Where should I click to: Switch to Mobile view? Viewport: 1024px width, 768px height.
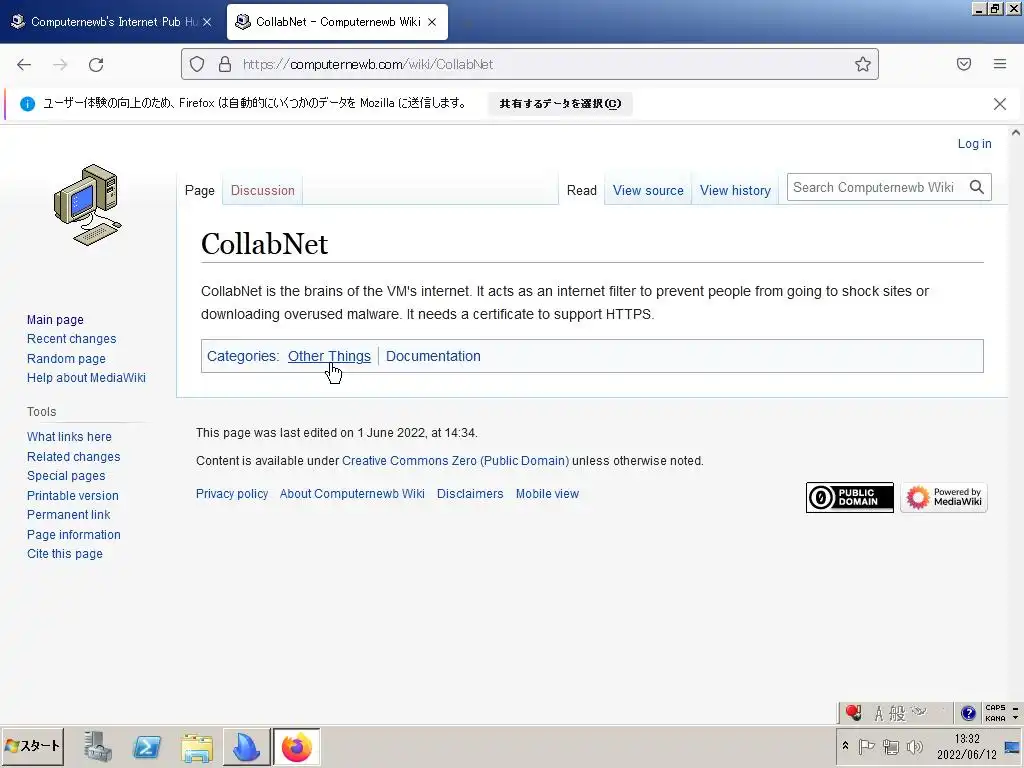click(x=547, y=494)
